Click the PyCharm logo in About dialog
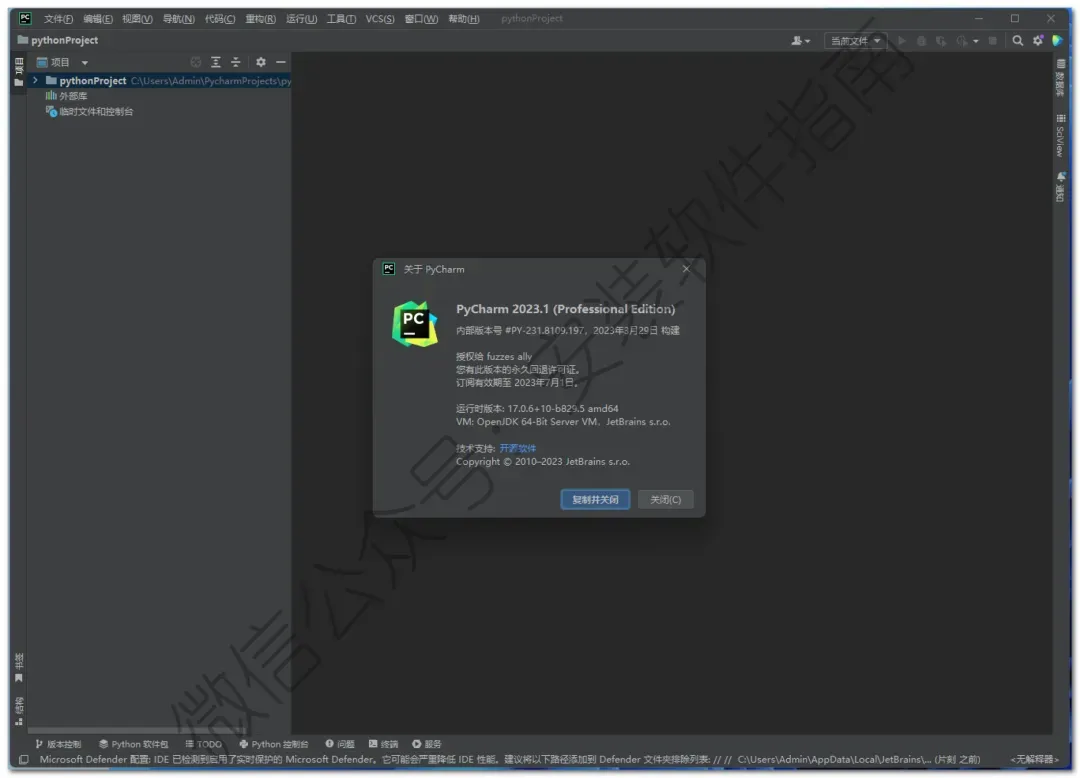1080x778 pixels. 415,324
